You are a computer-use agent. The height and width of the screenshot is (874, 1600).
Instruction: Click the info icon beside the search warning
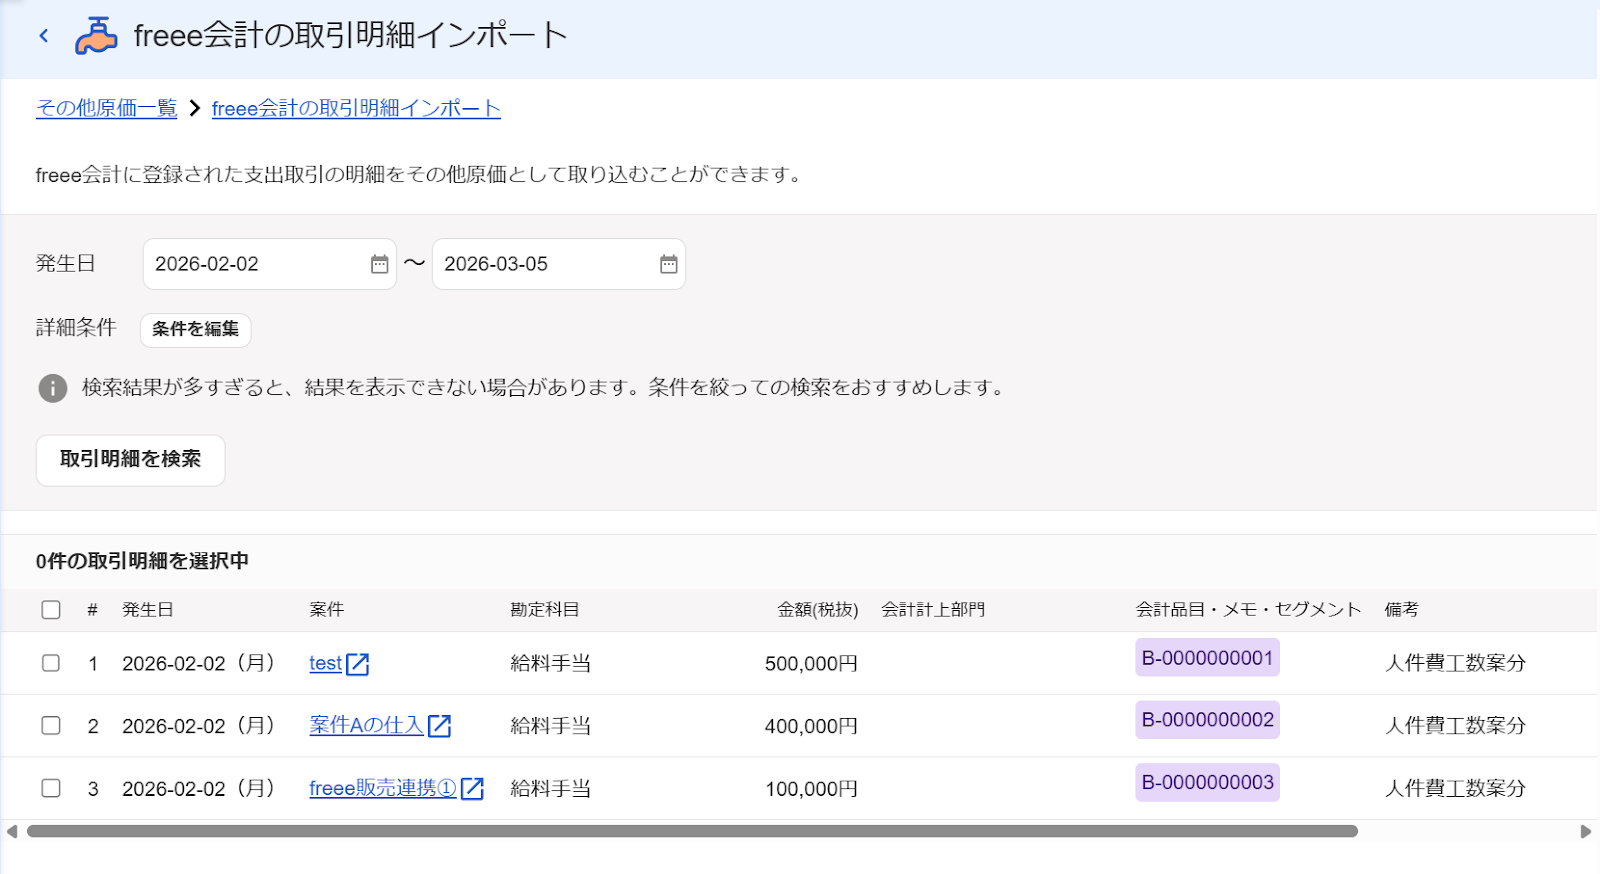53,388
